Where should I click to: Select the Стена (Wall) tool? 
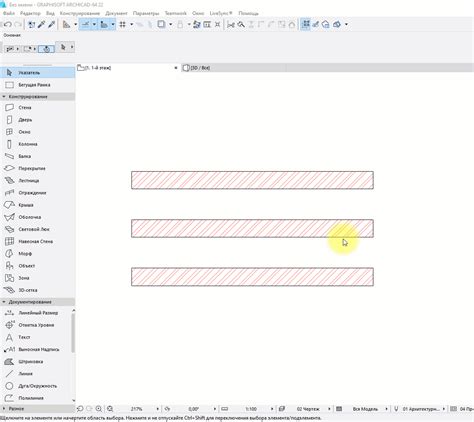point(38,107)
